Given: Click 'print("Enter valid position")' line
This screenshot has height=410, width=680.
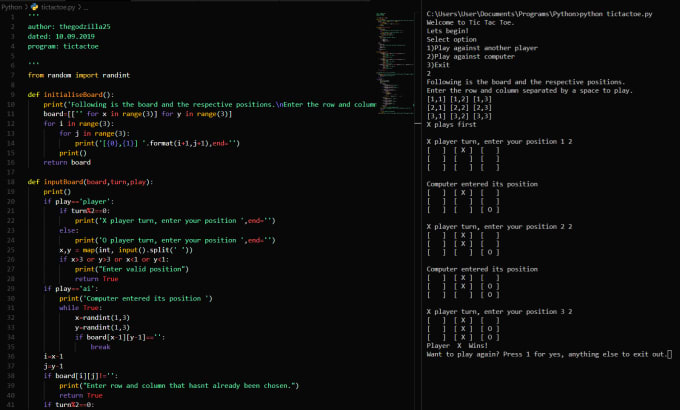Looking at the screenshot, I should pos(132,269).
